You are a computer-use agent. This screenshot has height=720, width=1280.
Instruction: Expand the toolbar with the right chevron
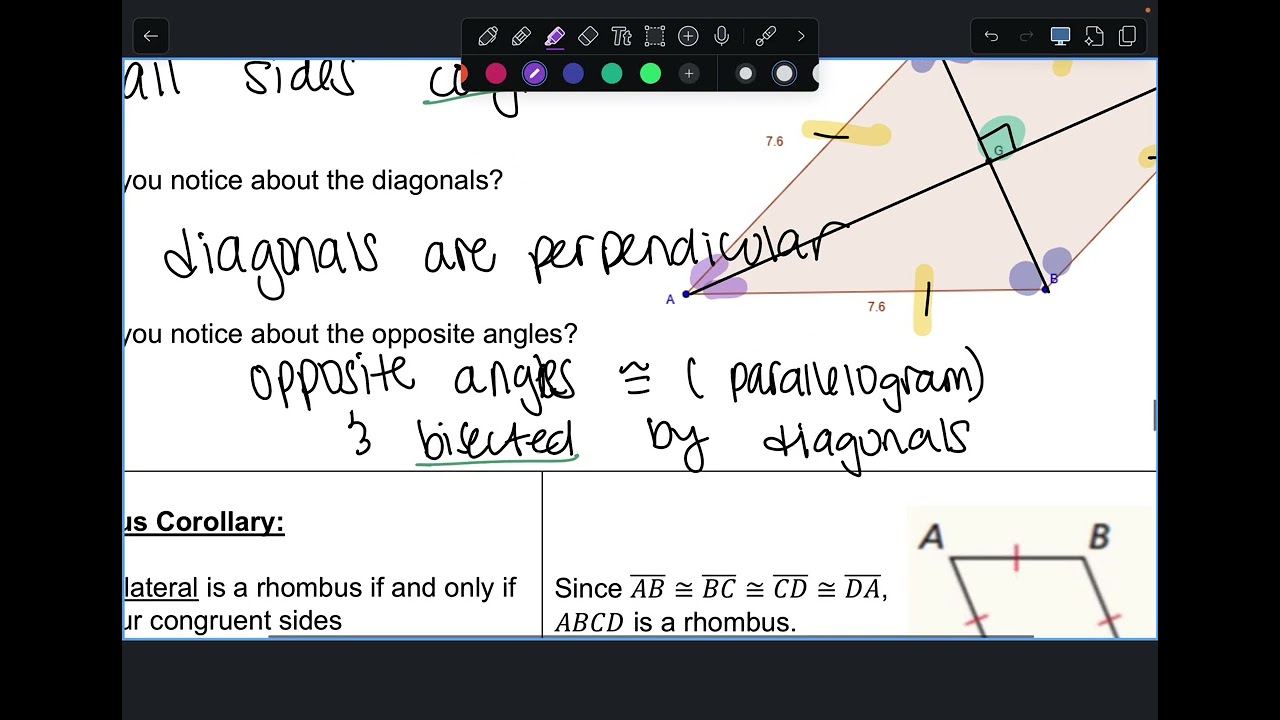pyautogui.click(x=801, y=37)
